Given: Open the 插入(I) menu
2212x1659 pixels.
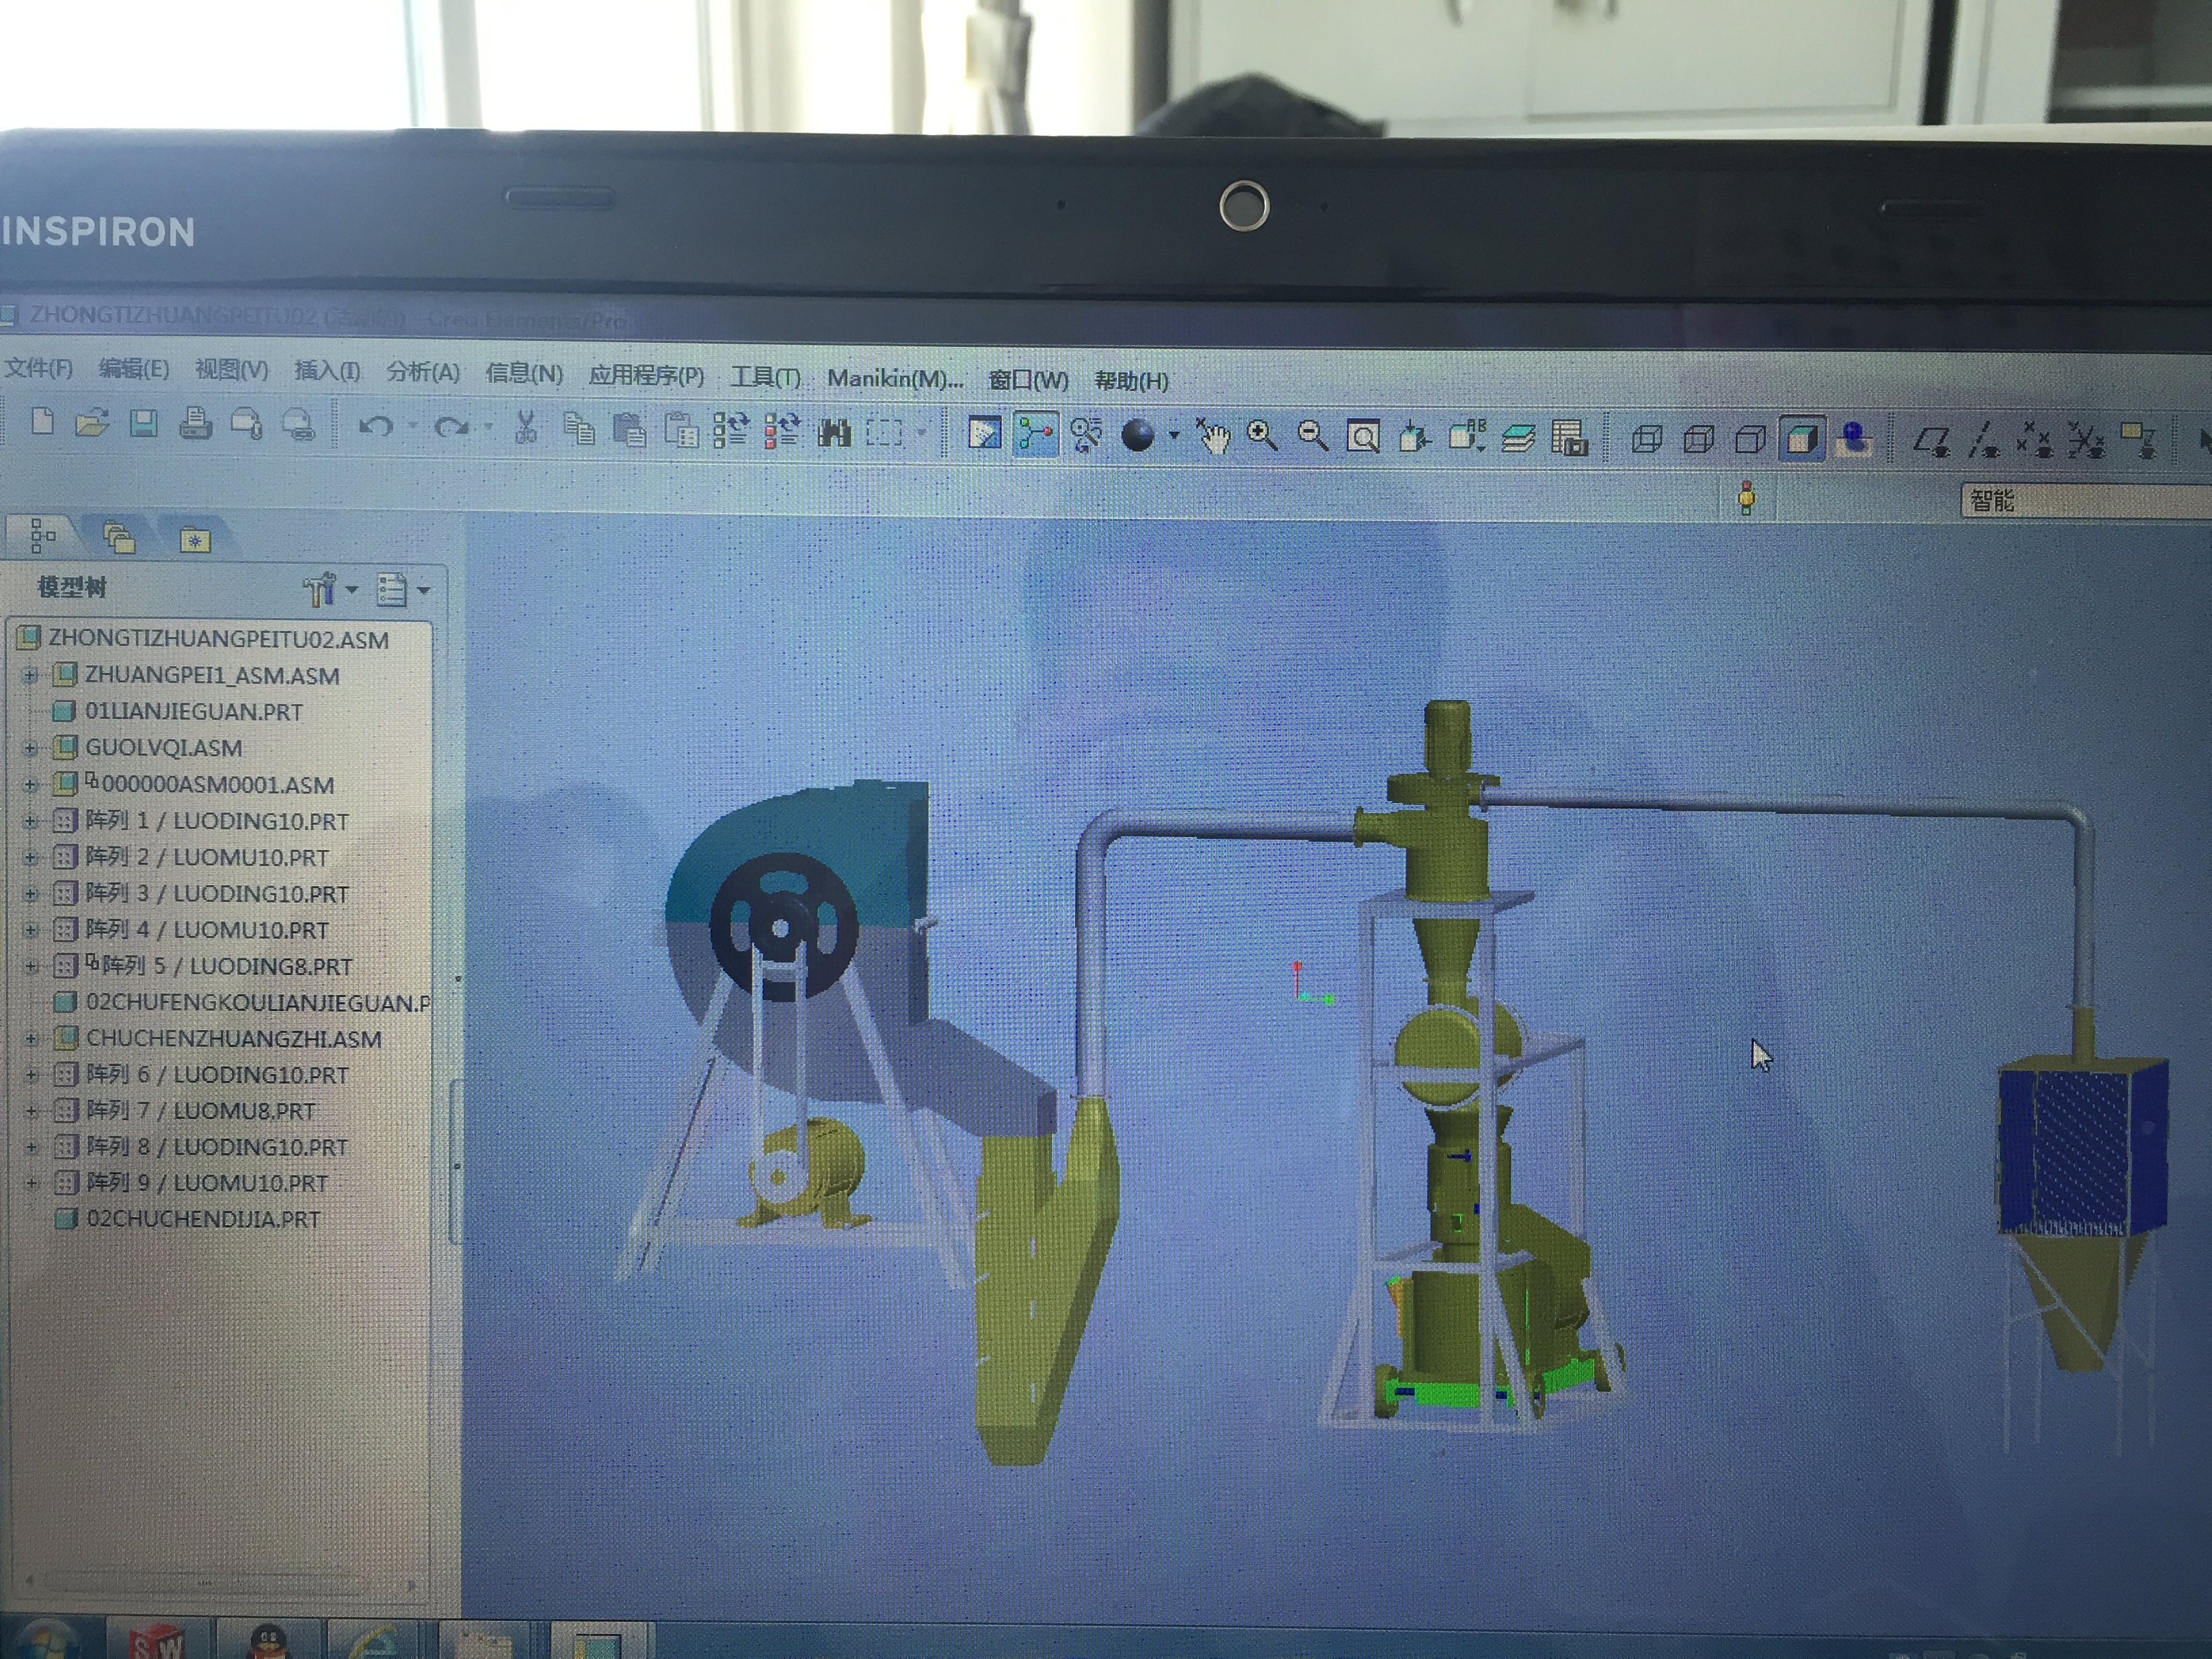Looking at the screenshot, I should (327, 371).
